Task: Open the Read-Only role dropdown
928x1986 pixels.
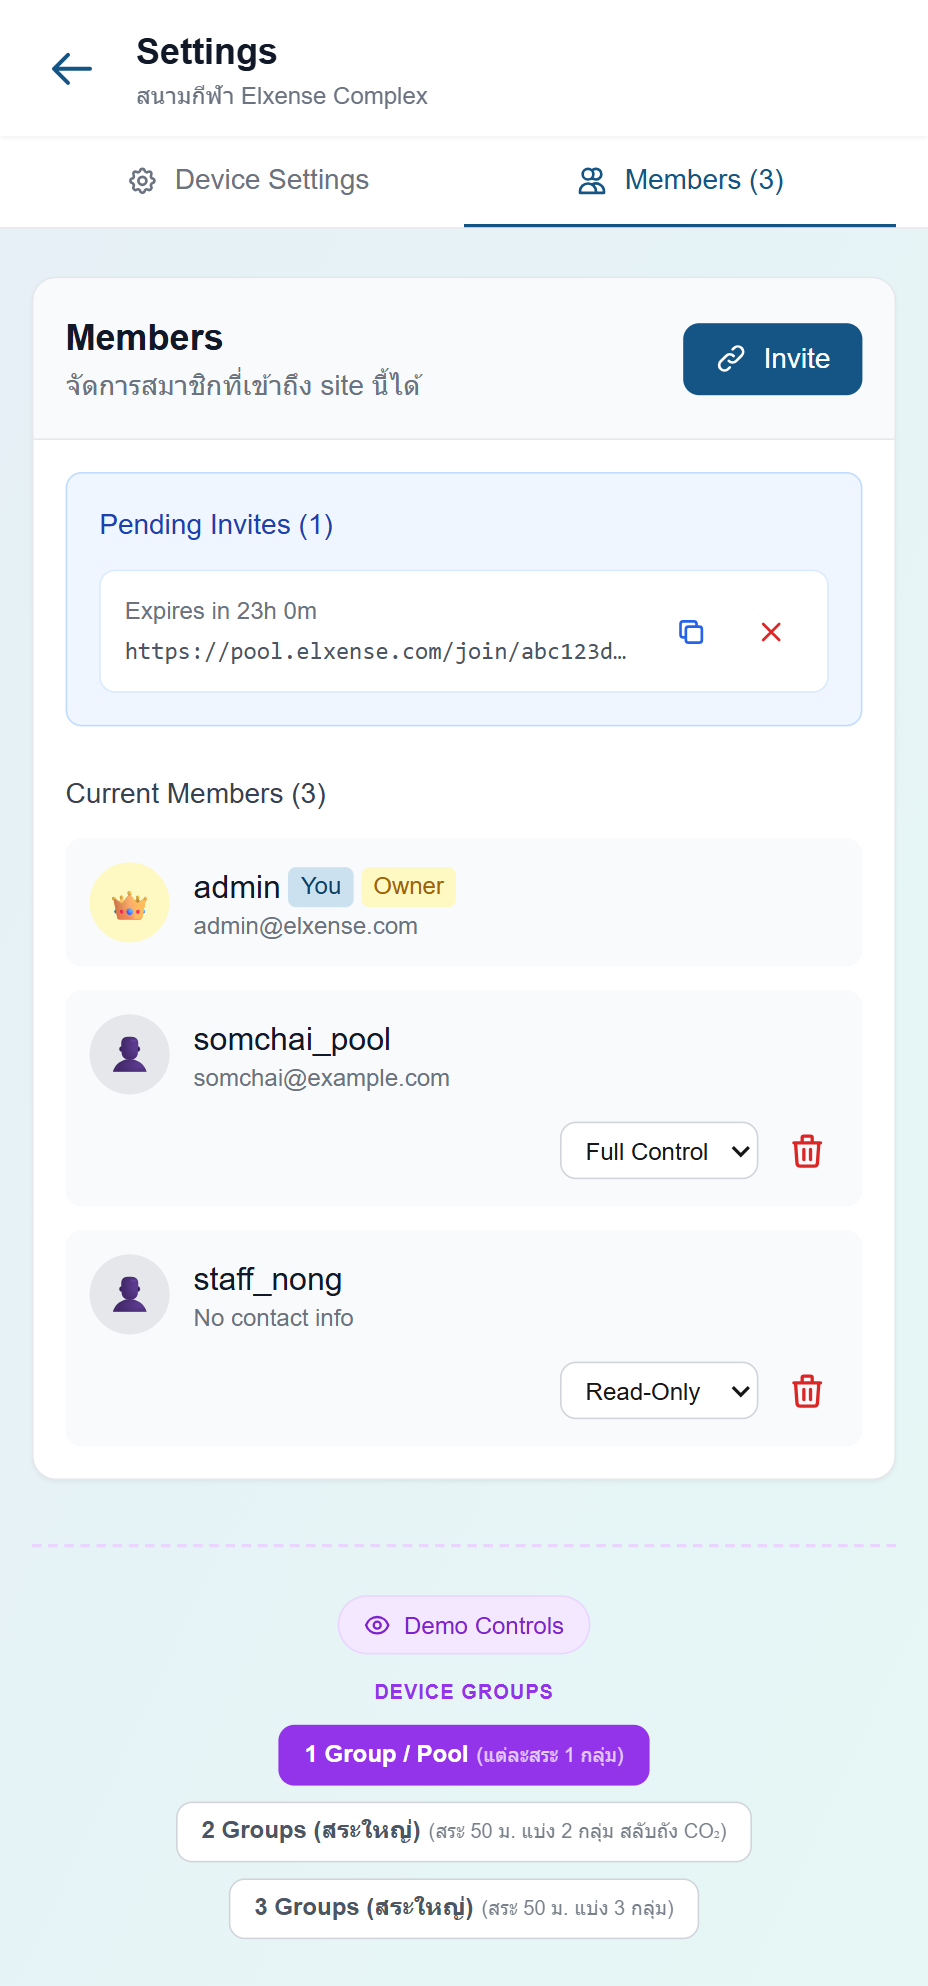Action: [659, 1391]
